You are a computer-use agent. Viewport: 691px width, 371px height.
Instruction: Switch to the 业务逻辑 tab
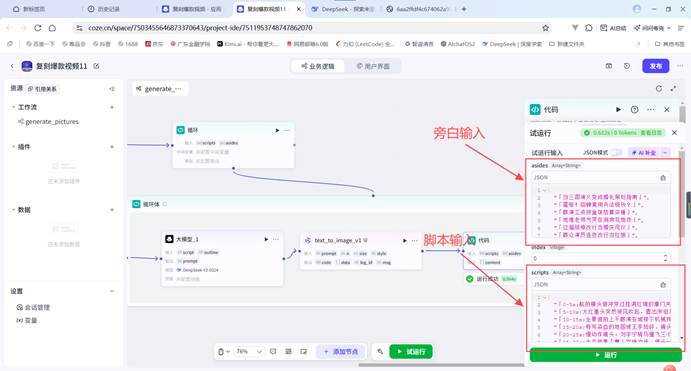[318, 66]
